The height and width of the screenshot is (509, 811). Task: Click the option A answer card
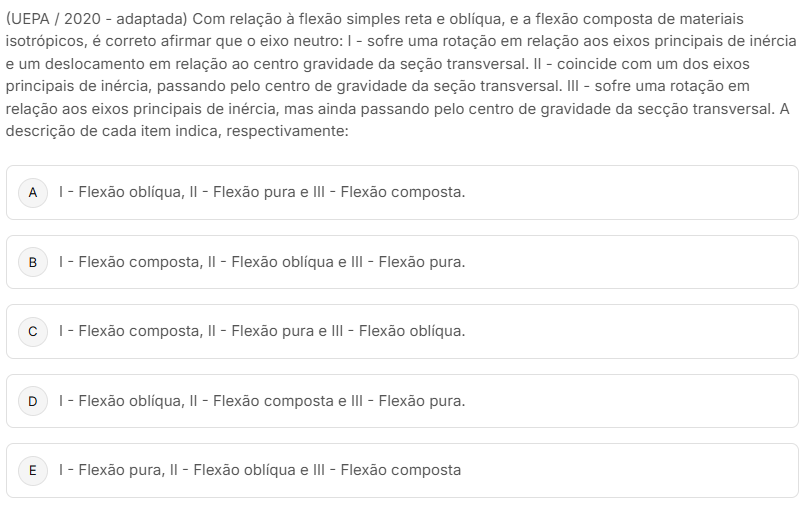[402, 192]
